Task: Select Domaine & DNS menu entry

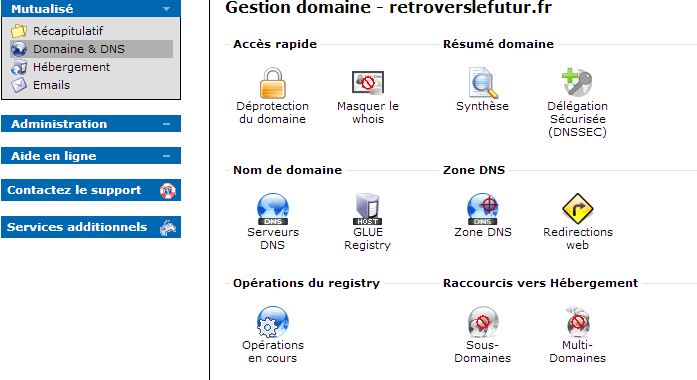Action: coord(92,49)
